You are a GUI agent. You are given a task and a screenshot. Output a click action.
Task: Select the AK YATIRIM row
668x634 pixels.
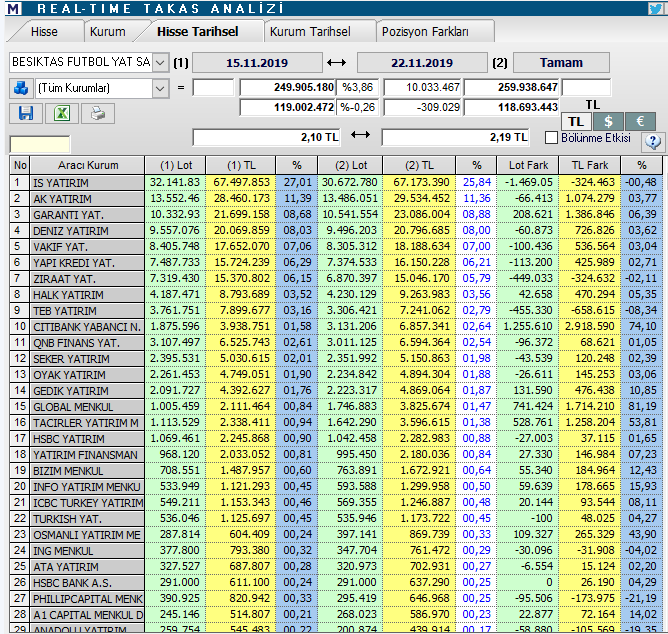[x=336, y=199]
